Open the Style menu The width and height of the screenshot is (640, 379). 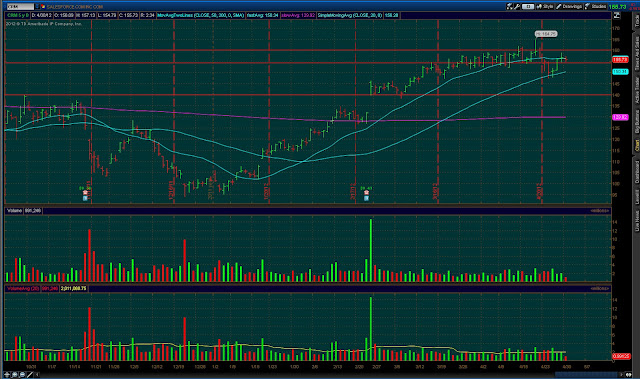coord(545,7)
